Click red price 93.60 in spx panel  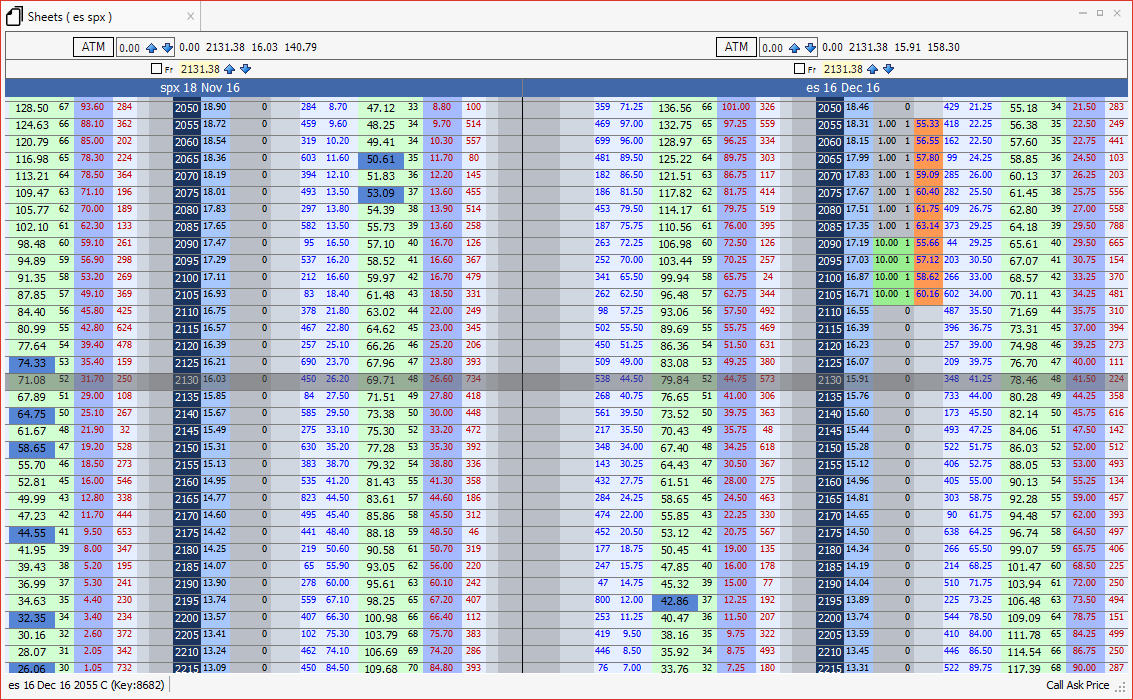pyautogui.click(x=92, y=107)
